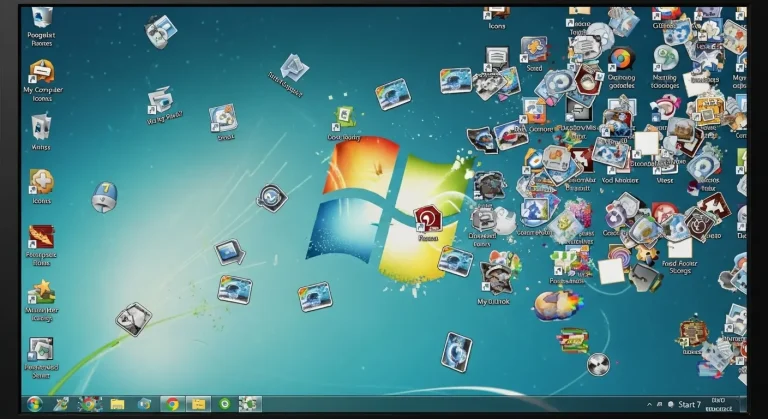Show hidden tray icons with up arrow
Image resolution: width=768 pixels, height=419 pixels.
click(649, 404)
